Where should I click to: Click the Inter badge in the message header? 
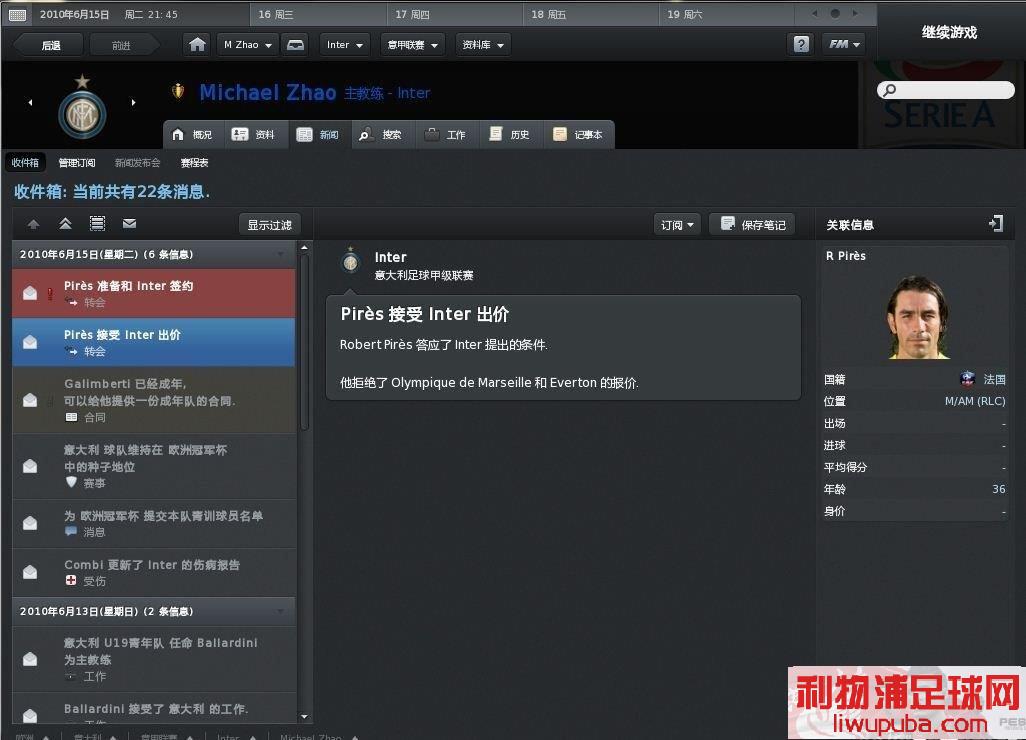pos(351,260)
